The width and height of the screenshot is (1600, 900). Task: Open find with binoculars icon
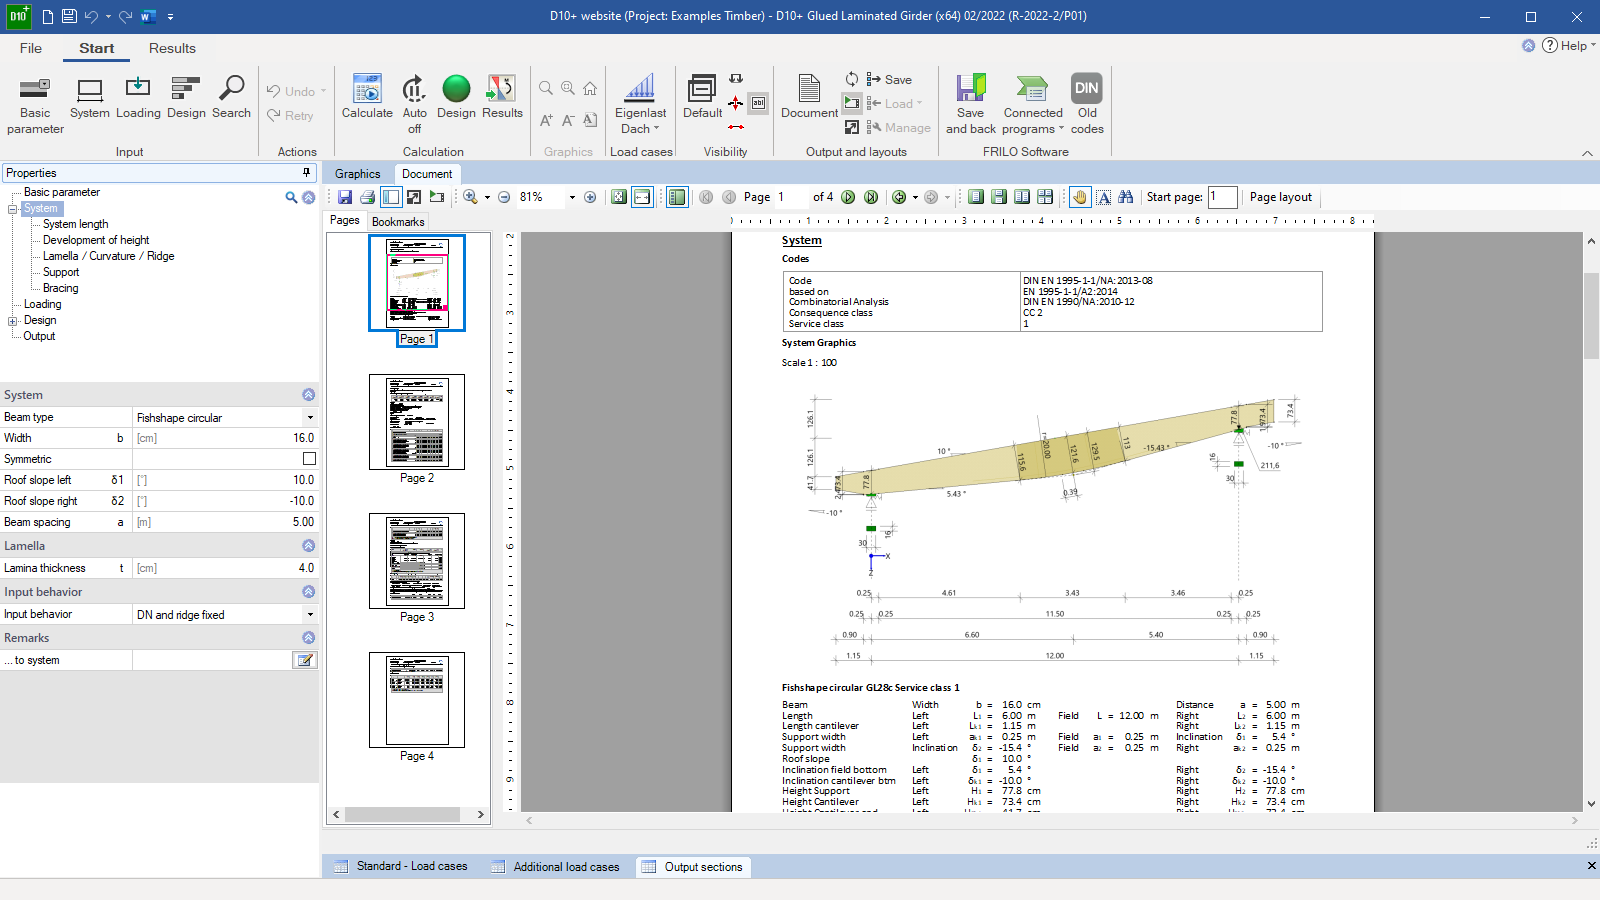click(1126, 197)
